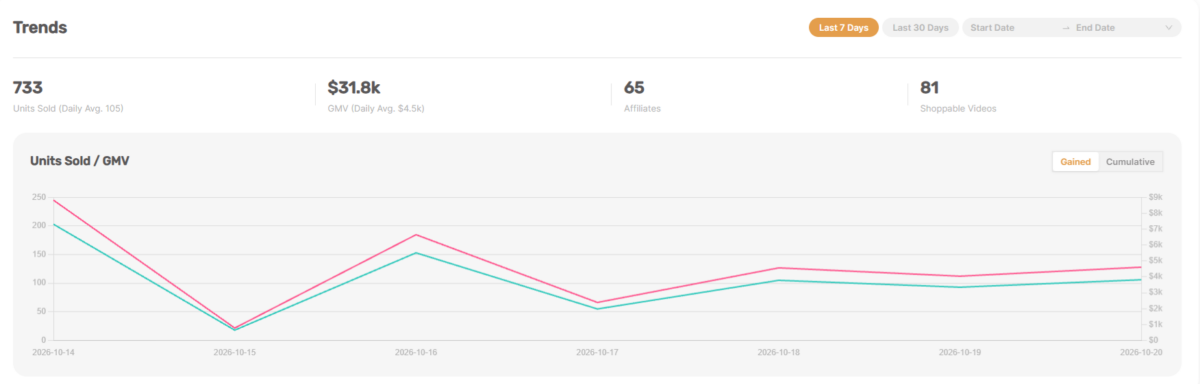Click the 2026-10-20 axis date label

click(1142, 352)
